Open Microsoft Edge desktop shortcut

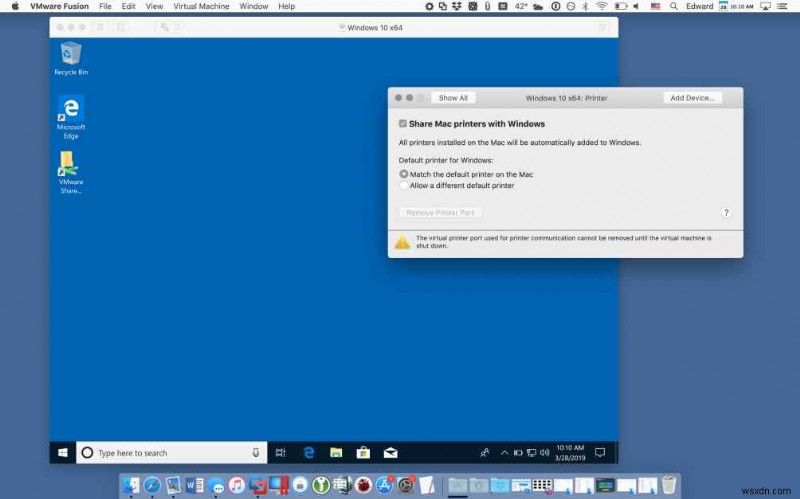[71, 117]
